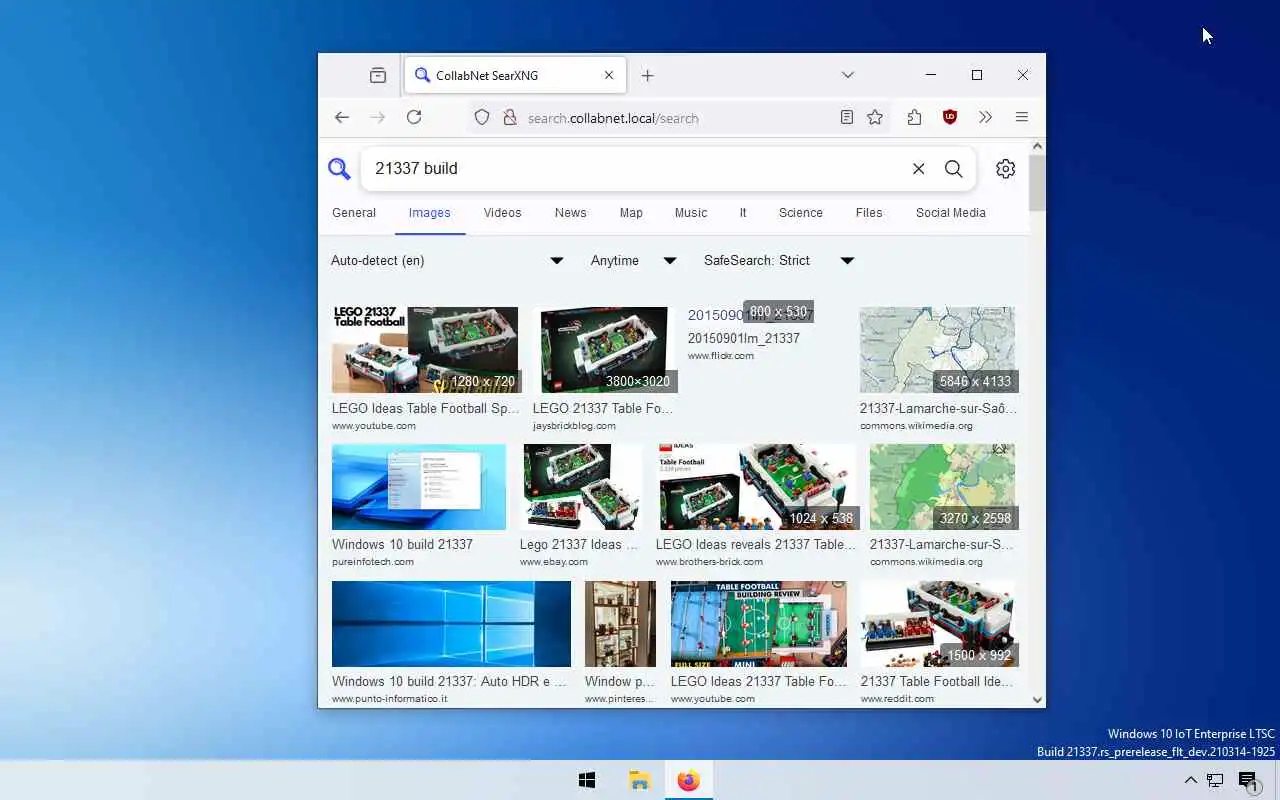Click the page scrollbar down arrow

tap(1037, 700)
